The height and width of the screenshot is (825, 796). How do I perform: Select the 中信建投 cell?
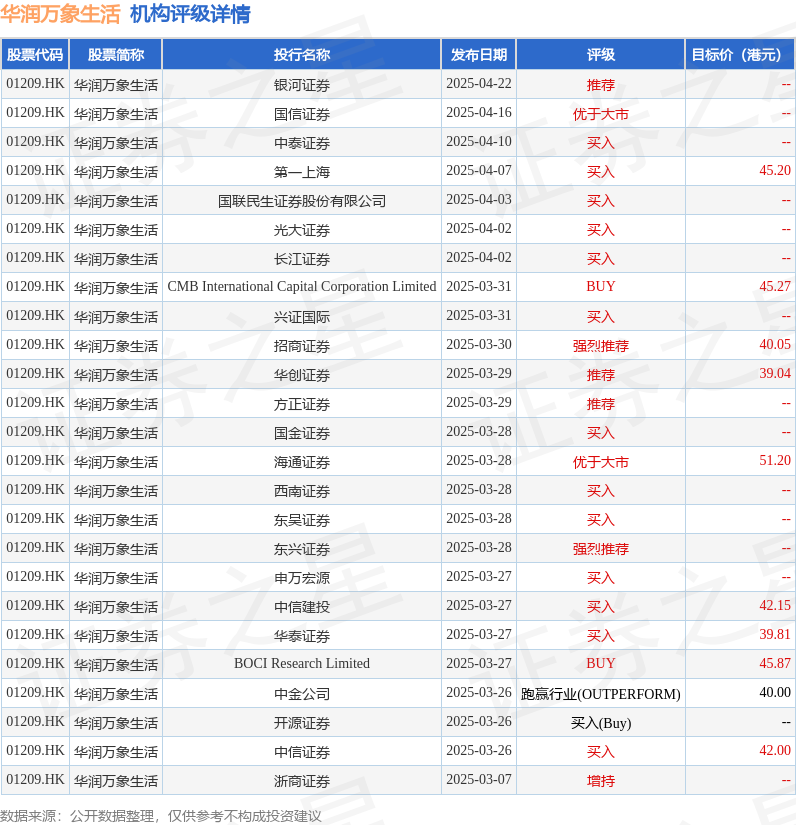[301, 606]
